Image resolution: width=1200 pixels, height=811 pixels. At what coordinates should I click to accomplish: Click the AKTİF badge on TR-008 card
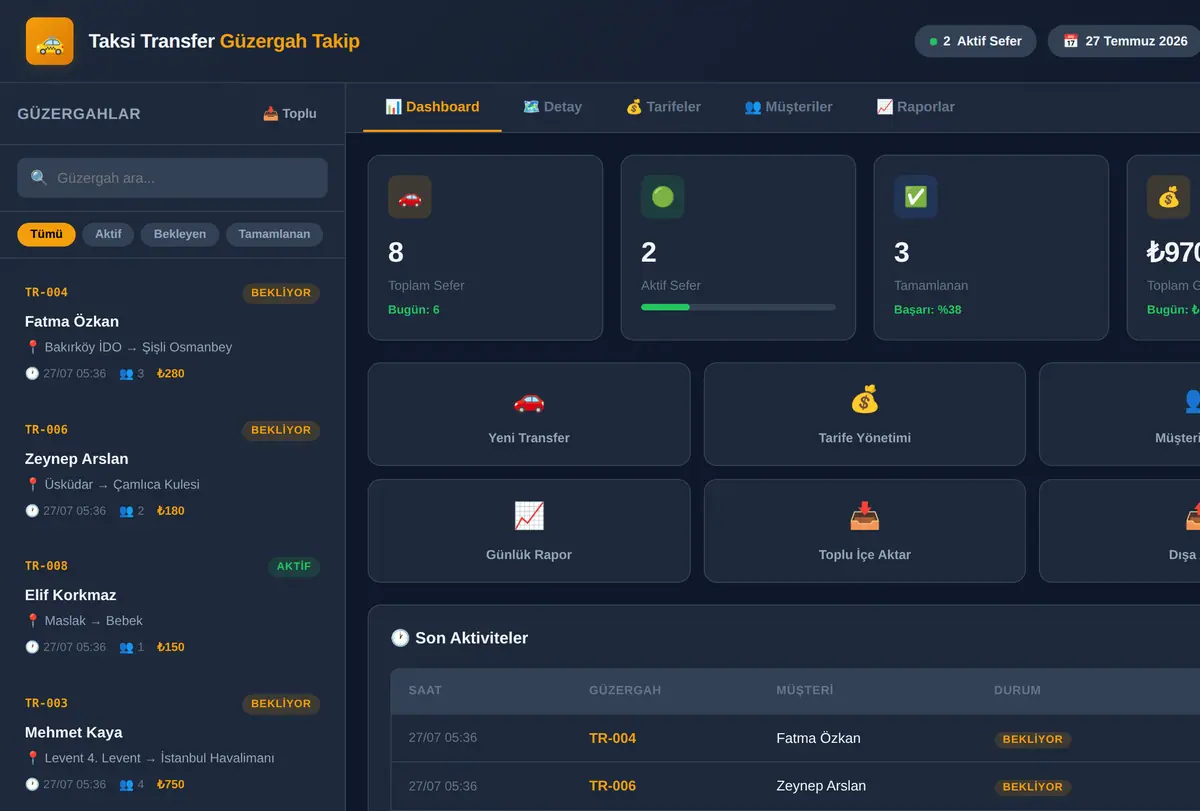pyautogui.click(x=294, y=566)
